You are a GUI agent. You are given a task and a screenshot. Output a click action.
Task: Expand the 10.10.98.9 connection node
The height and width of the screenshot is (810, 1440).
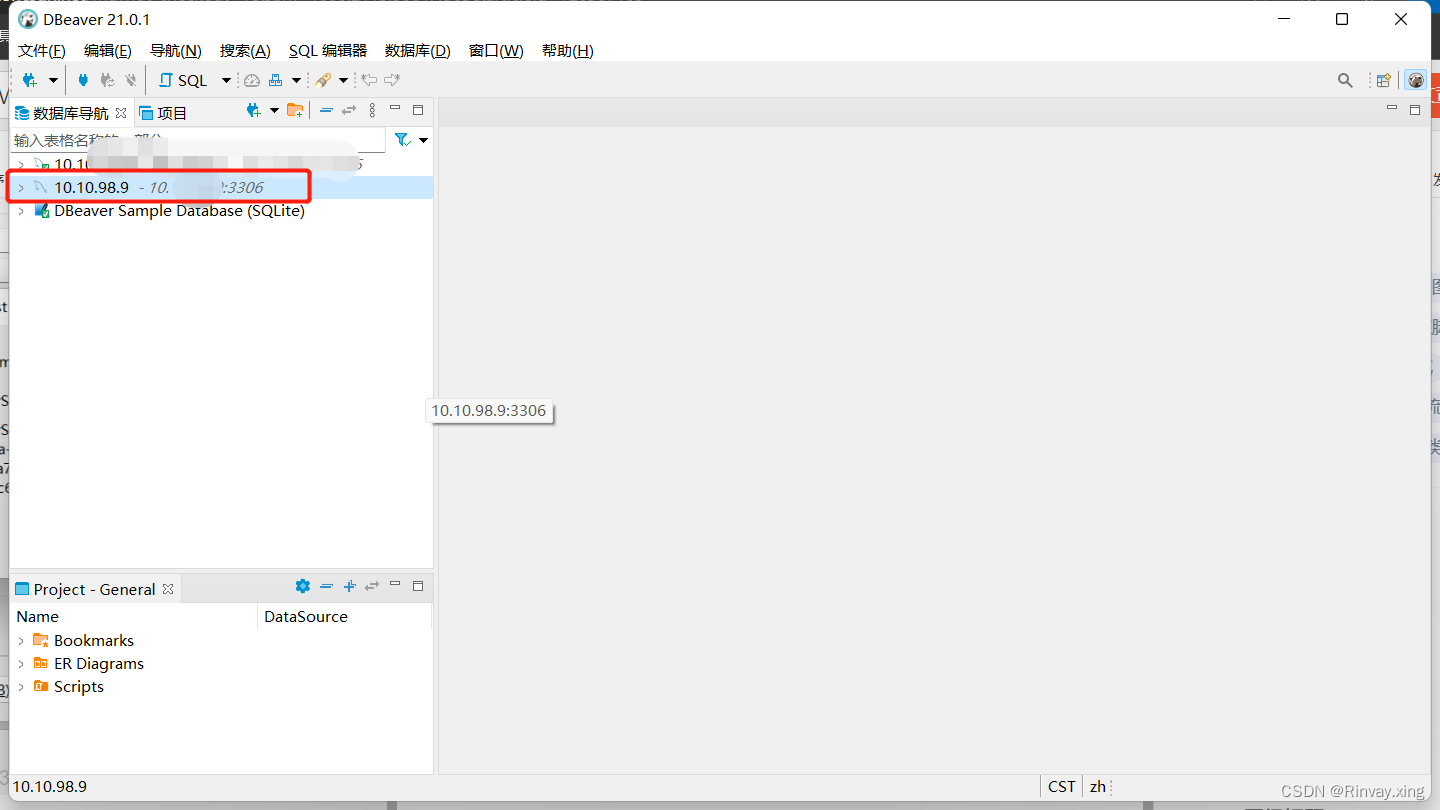21,187
